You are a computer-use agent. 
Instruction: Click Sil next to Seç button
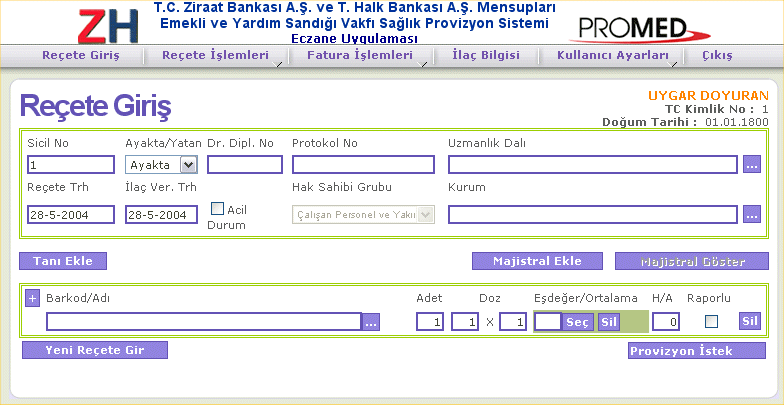click(x=609, y=322)
